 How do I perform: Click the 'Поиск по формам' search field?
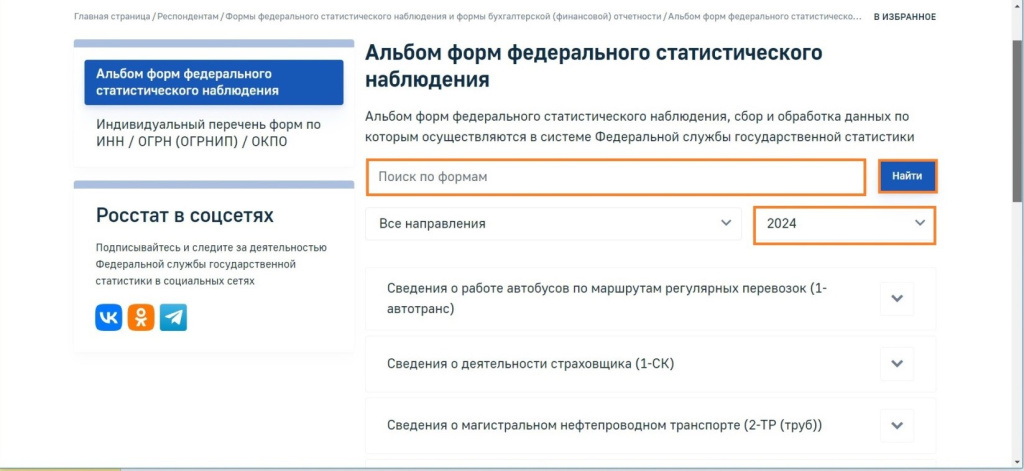tap(615, 177)
